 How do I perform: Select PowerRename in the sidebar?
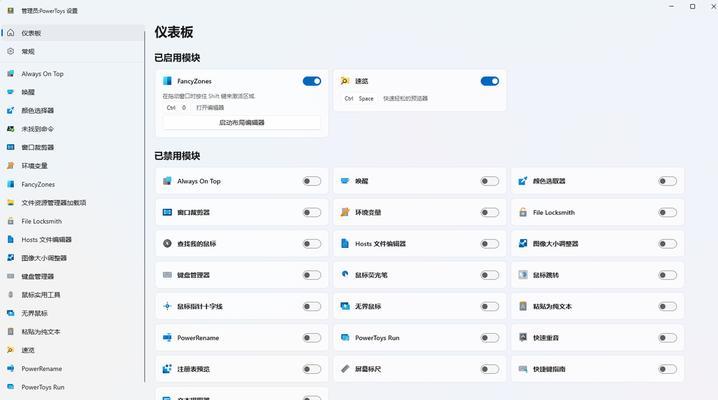pyautogui.click(x=72, y=368)
